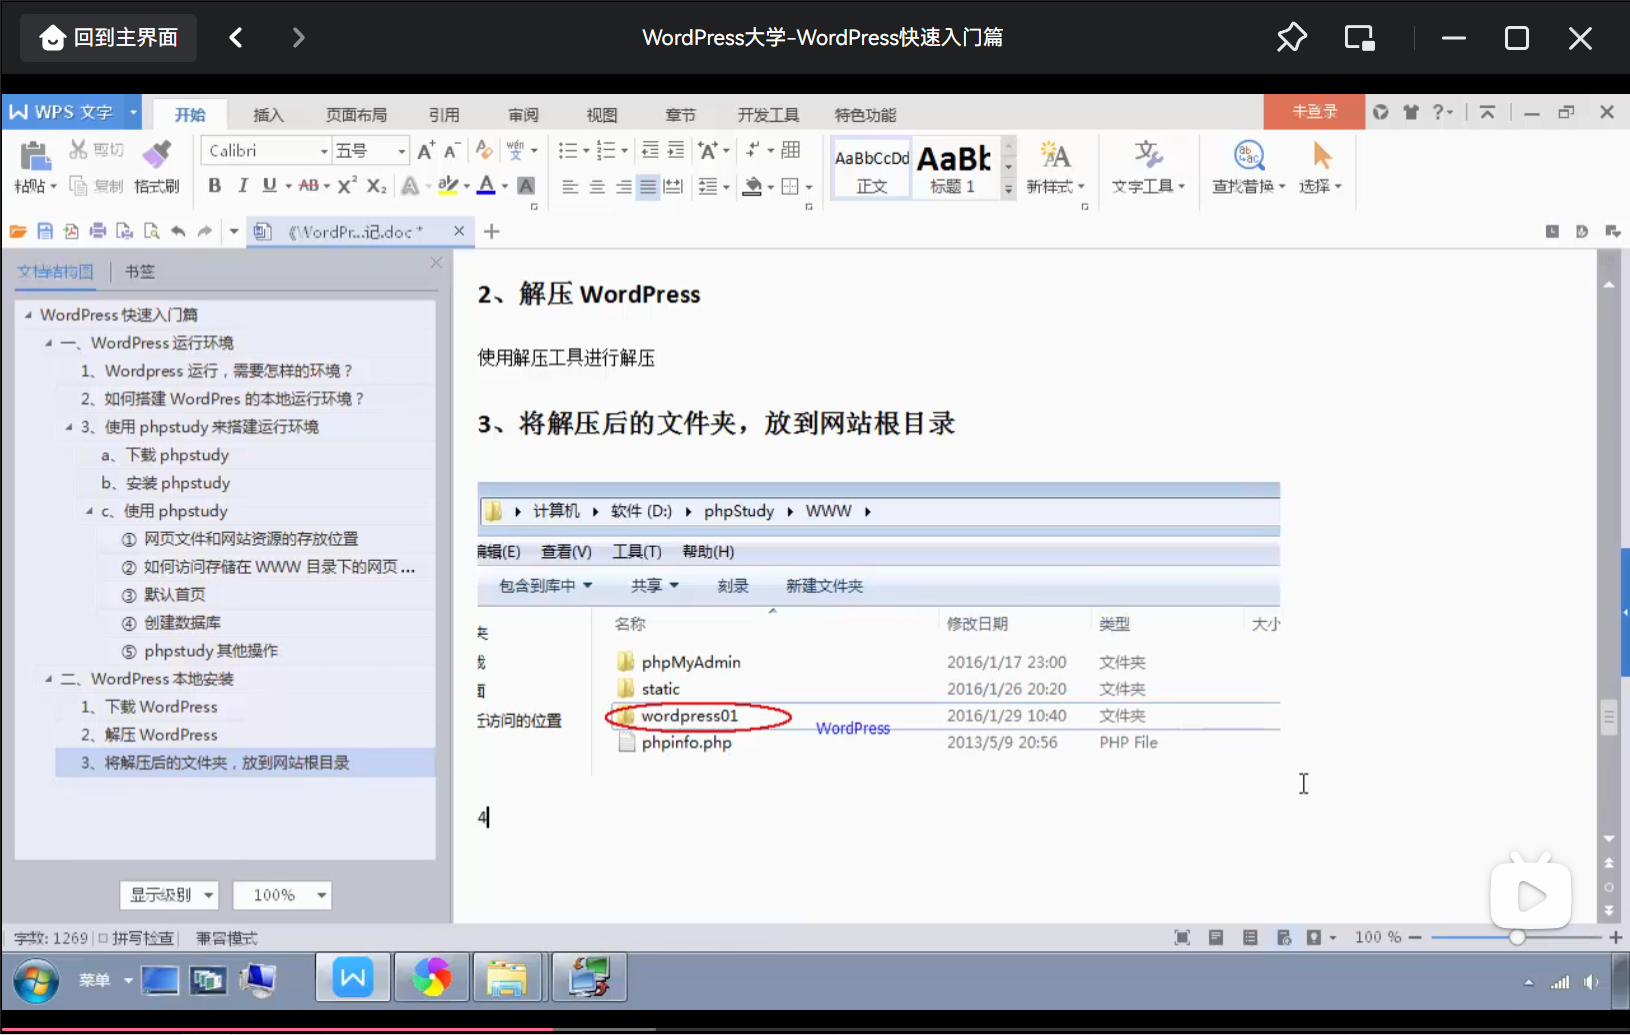This screenshot has height=1035, width=1630.
Task: Click the Cut scissors icon
Action: click(x=78, y=150)
